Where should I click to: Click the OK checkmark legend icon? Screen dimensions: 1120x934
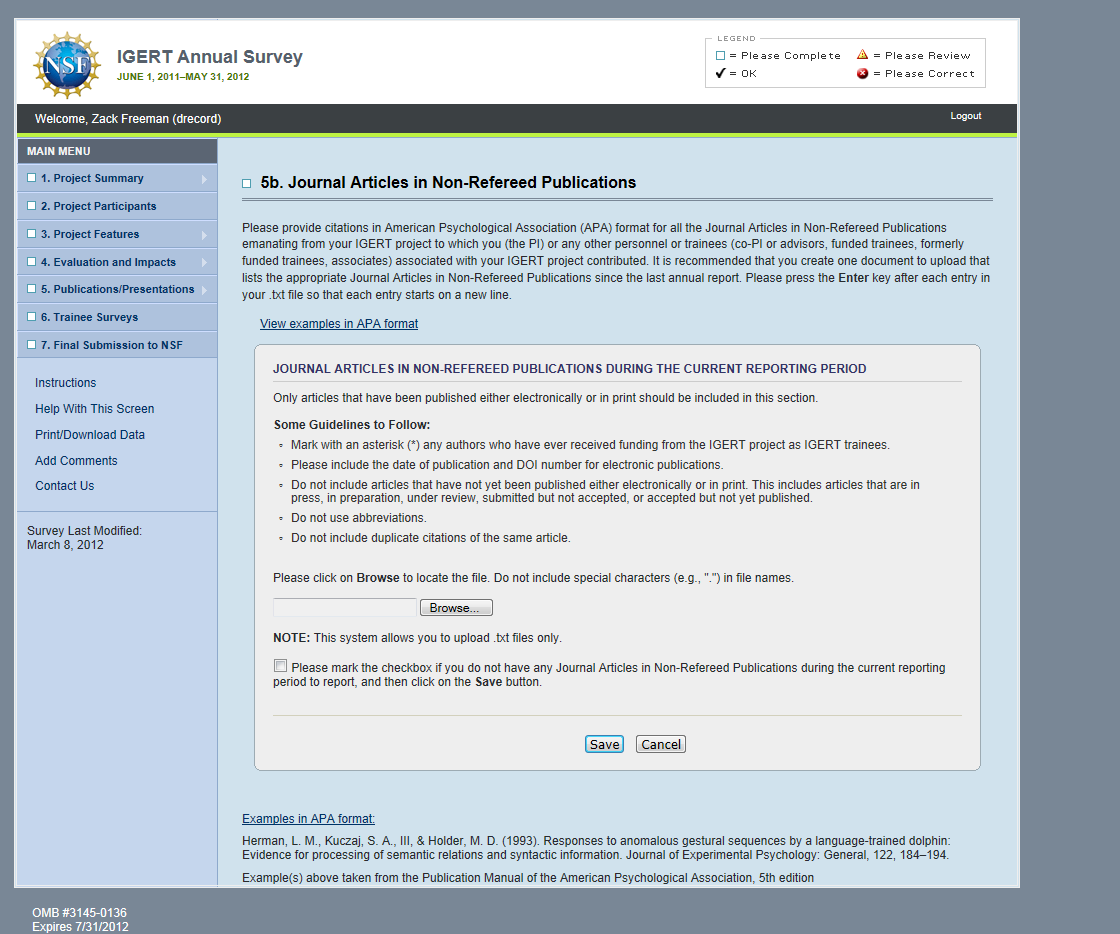720,73
